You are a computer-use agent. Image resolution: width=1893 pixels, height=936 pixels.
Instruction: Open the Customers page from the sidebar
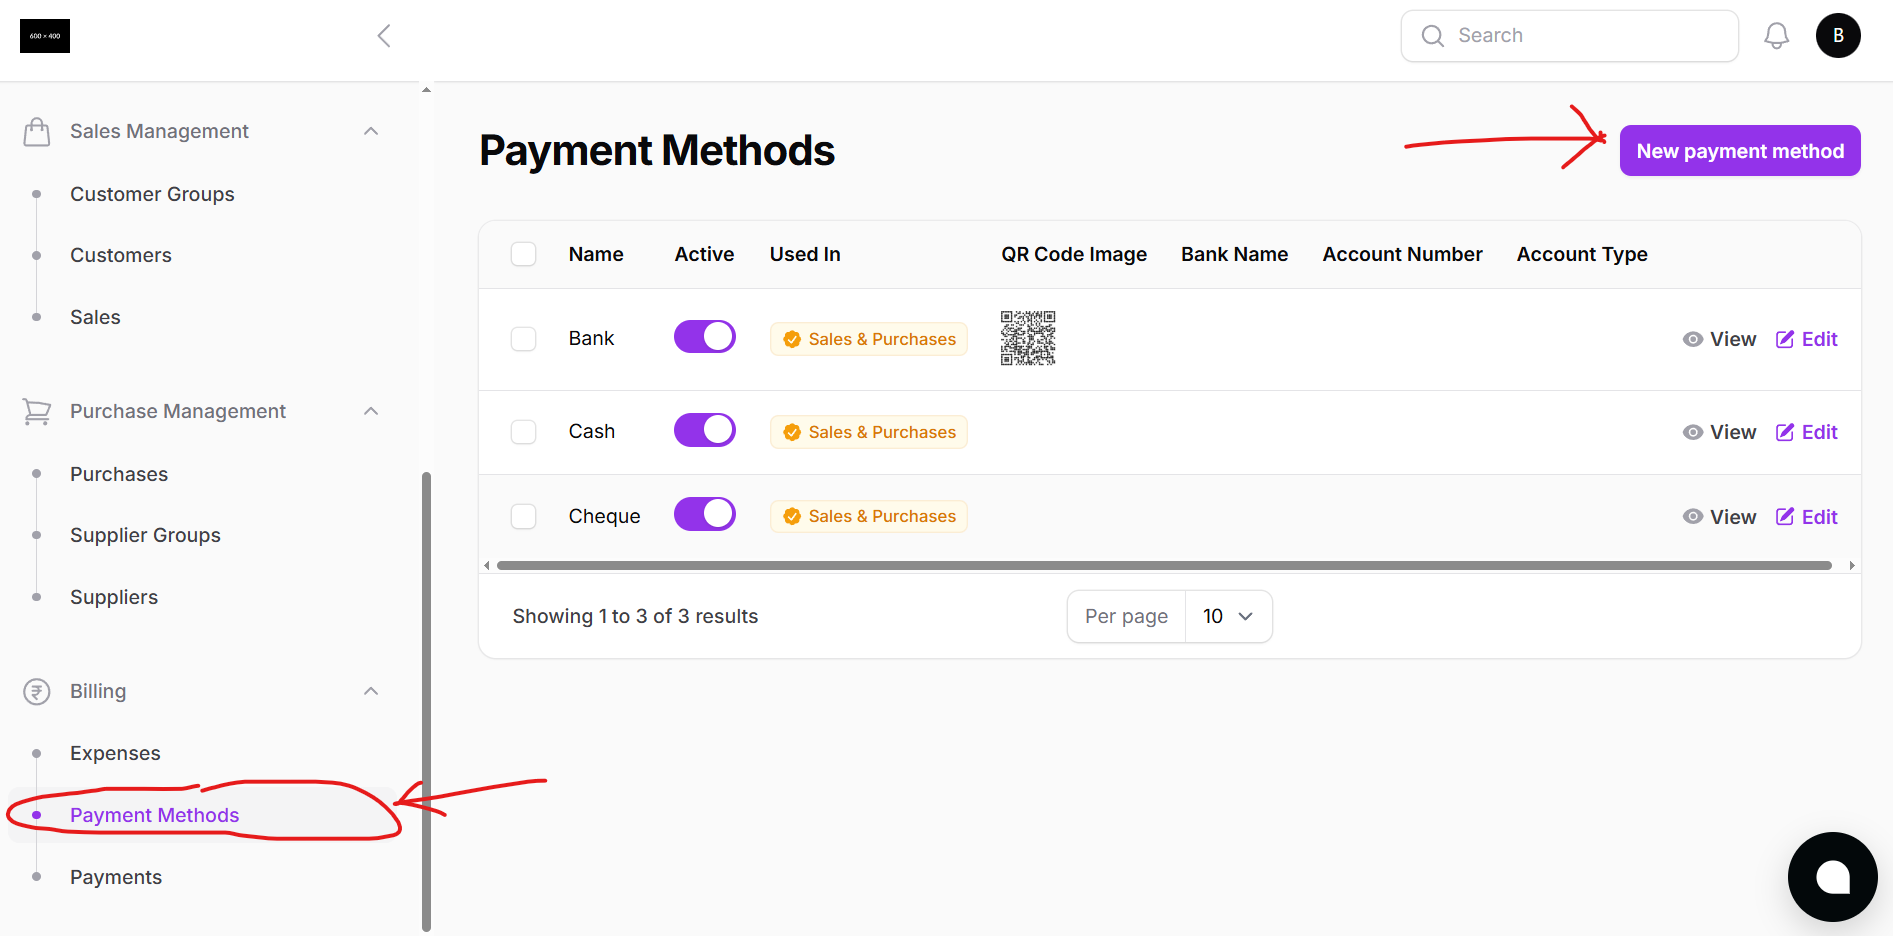click(120, 255)
